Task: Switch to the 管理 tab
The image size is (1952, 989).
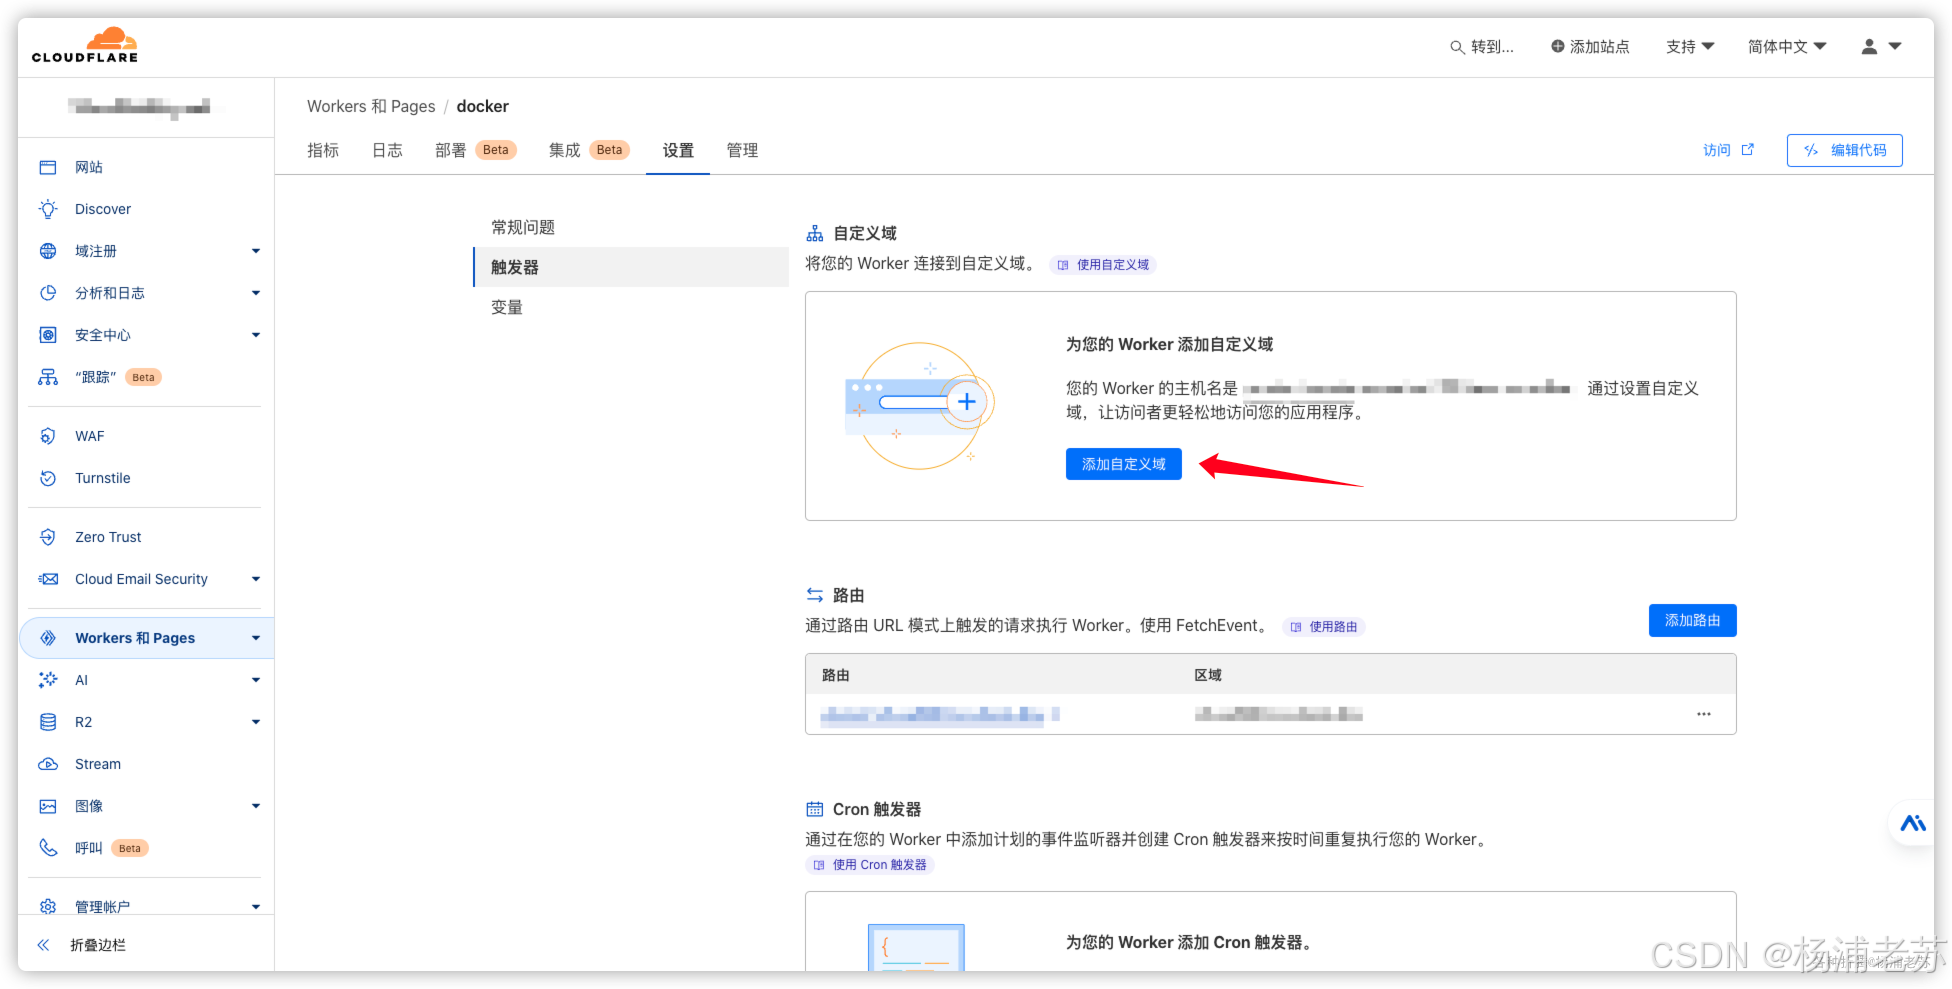Action: click(742, 150)
